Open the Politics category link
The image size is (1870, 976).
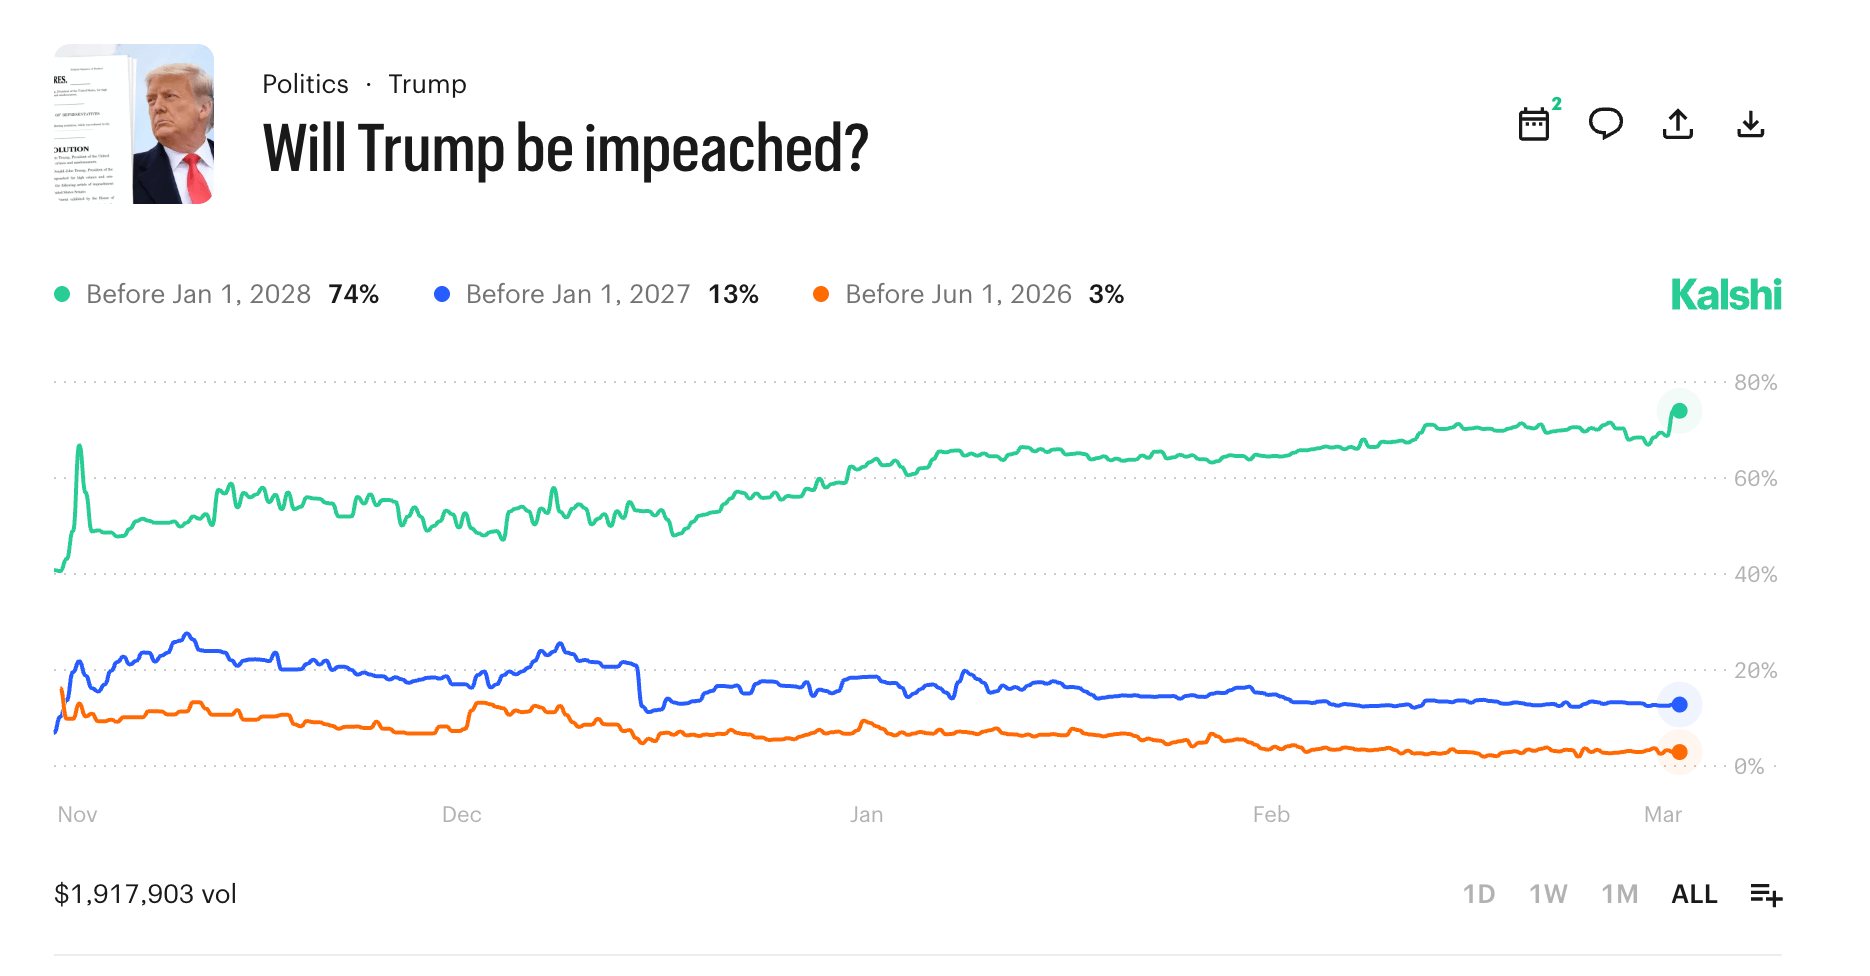coord(305,84)
